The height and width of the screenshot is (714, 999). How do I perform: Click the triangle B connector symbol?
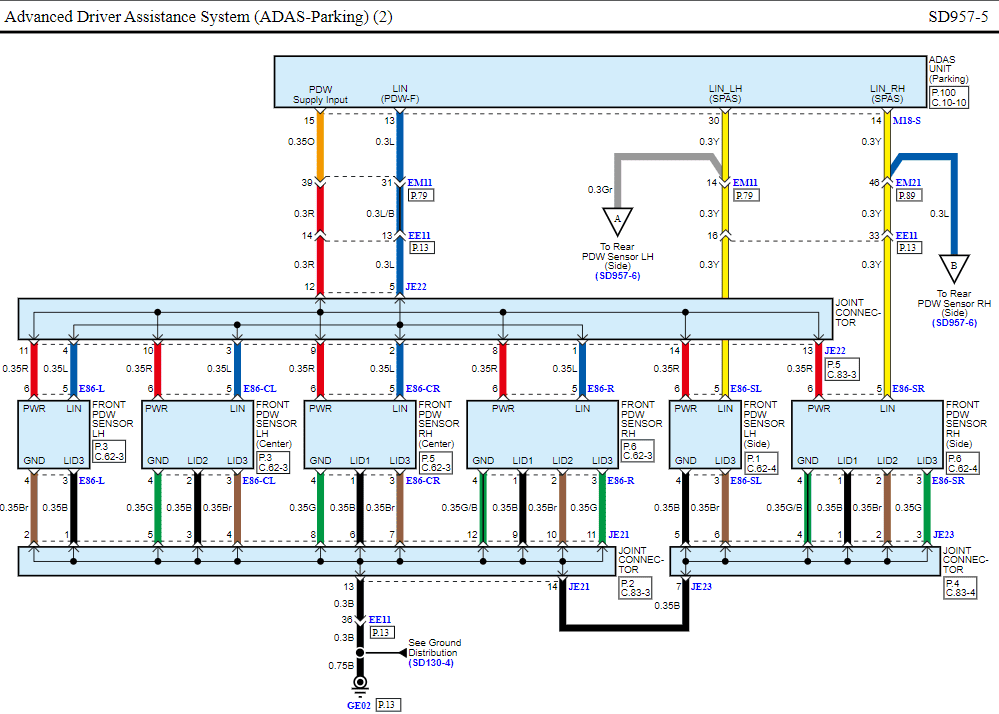953,268
